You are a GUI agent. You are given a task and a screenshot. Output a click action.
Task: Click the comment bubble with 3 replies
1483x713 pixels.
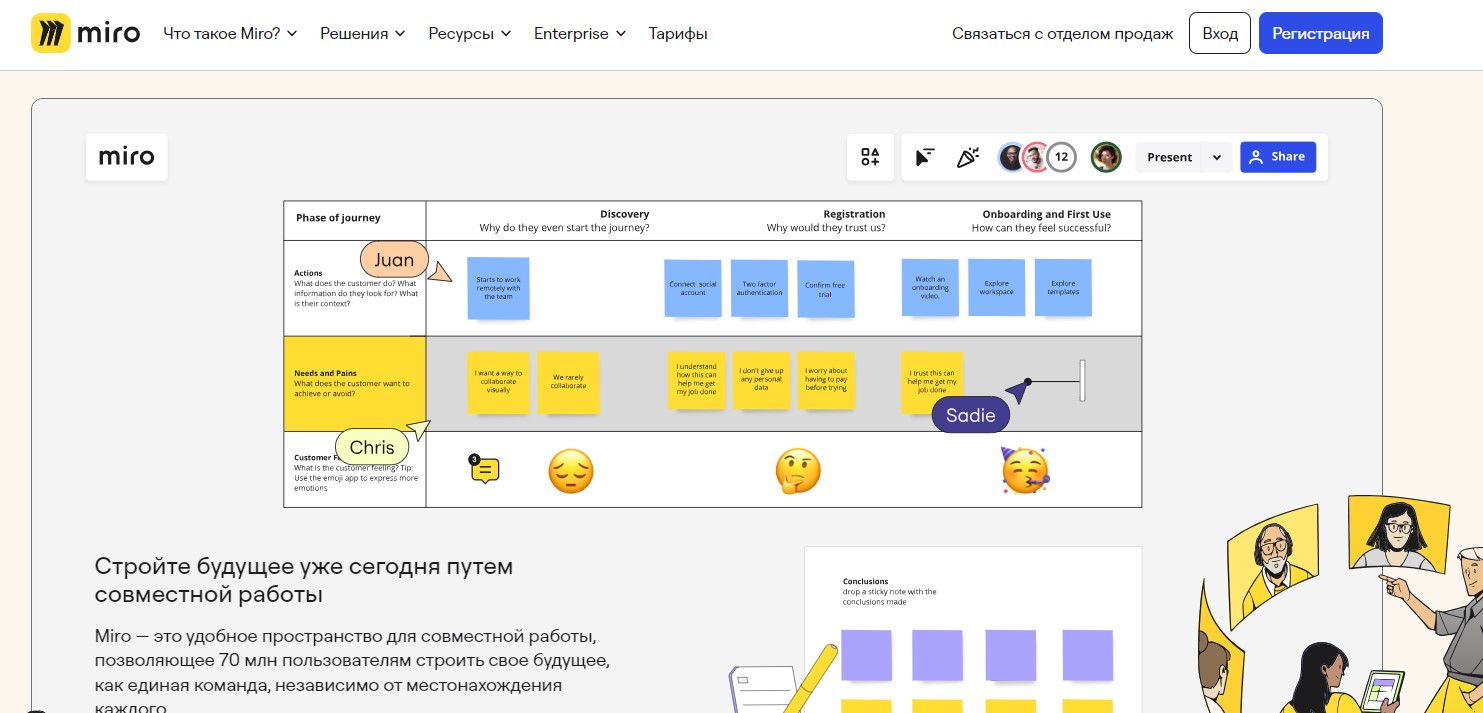coord(485,470)
